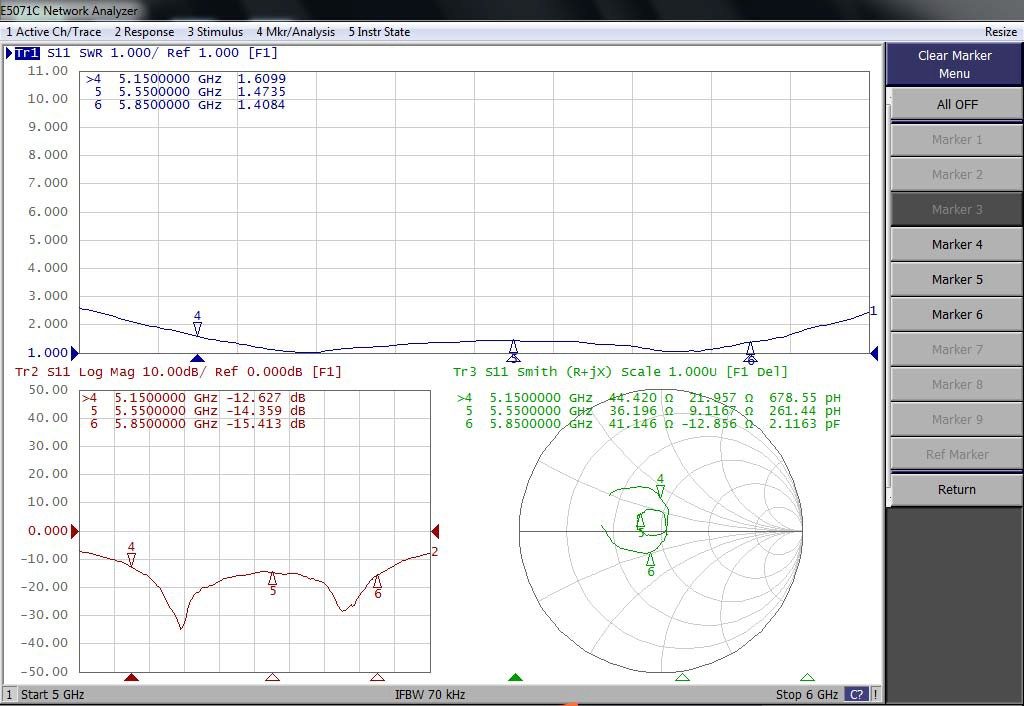Screen dimensions: 1024x706
Task: Click marker 6 on the Smith chart
Action: pyautogui.click(x=650, y=559)
